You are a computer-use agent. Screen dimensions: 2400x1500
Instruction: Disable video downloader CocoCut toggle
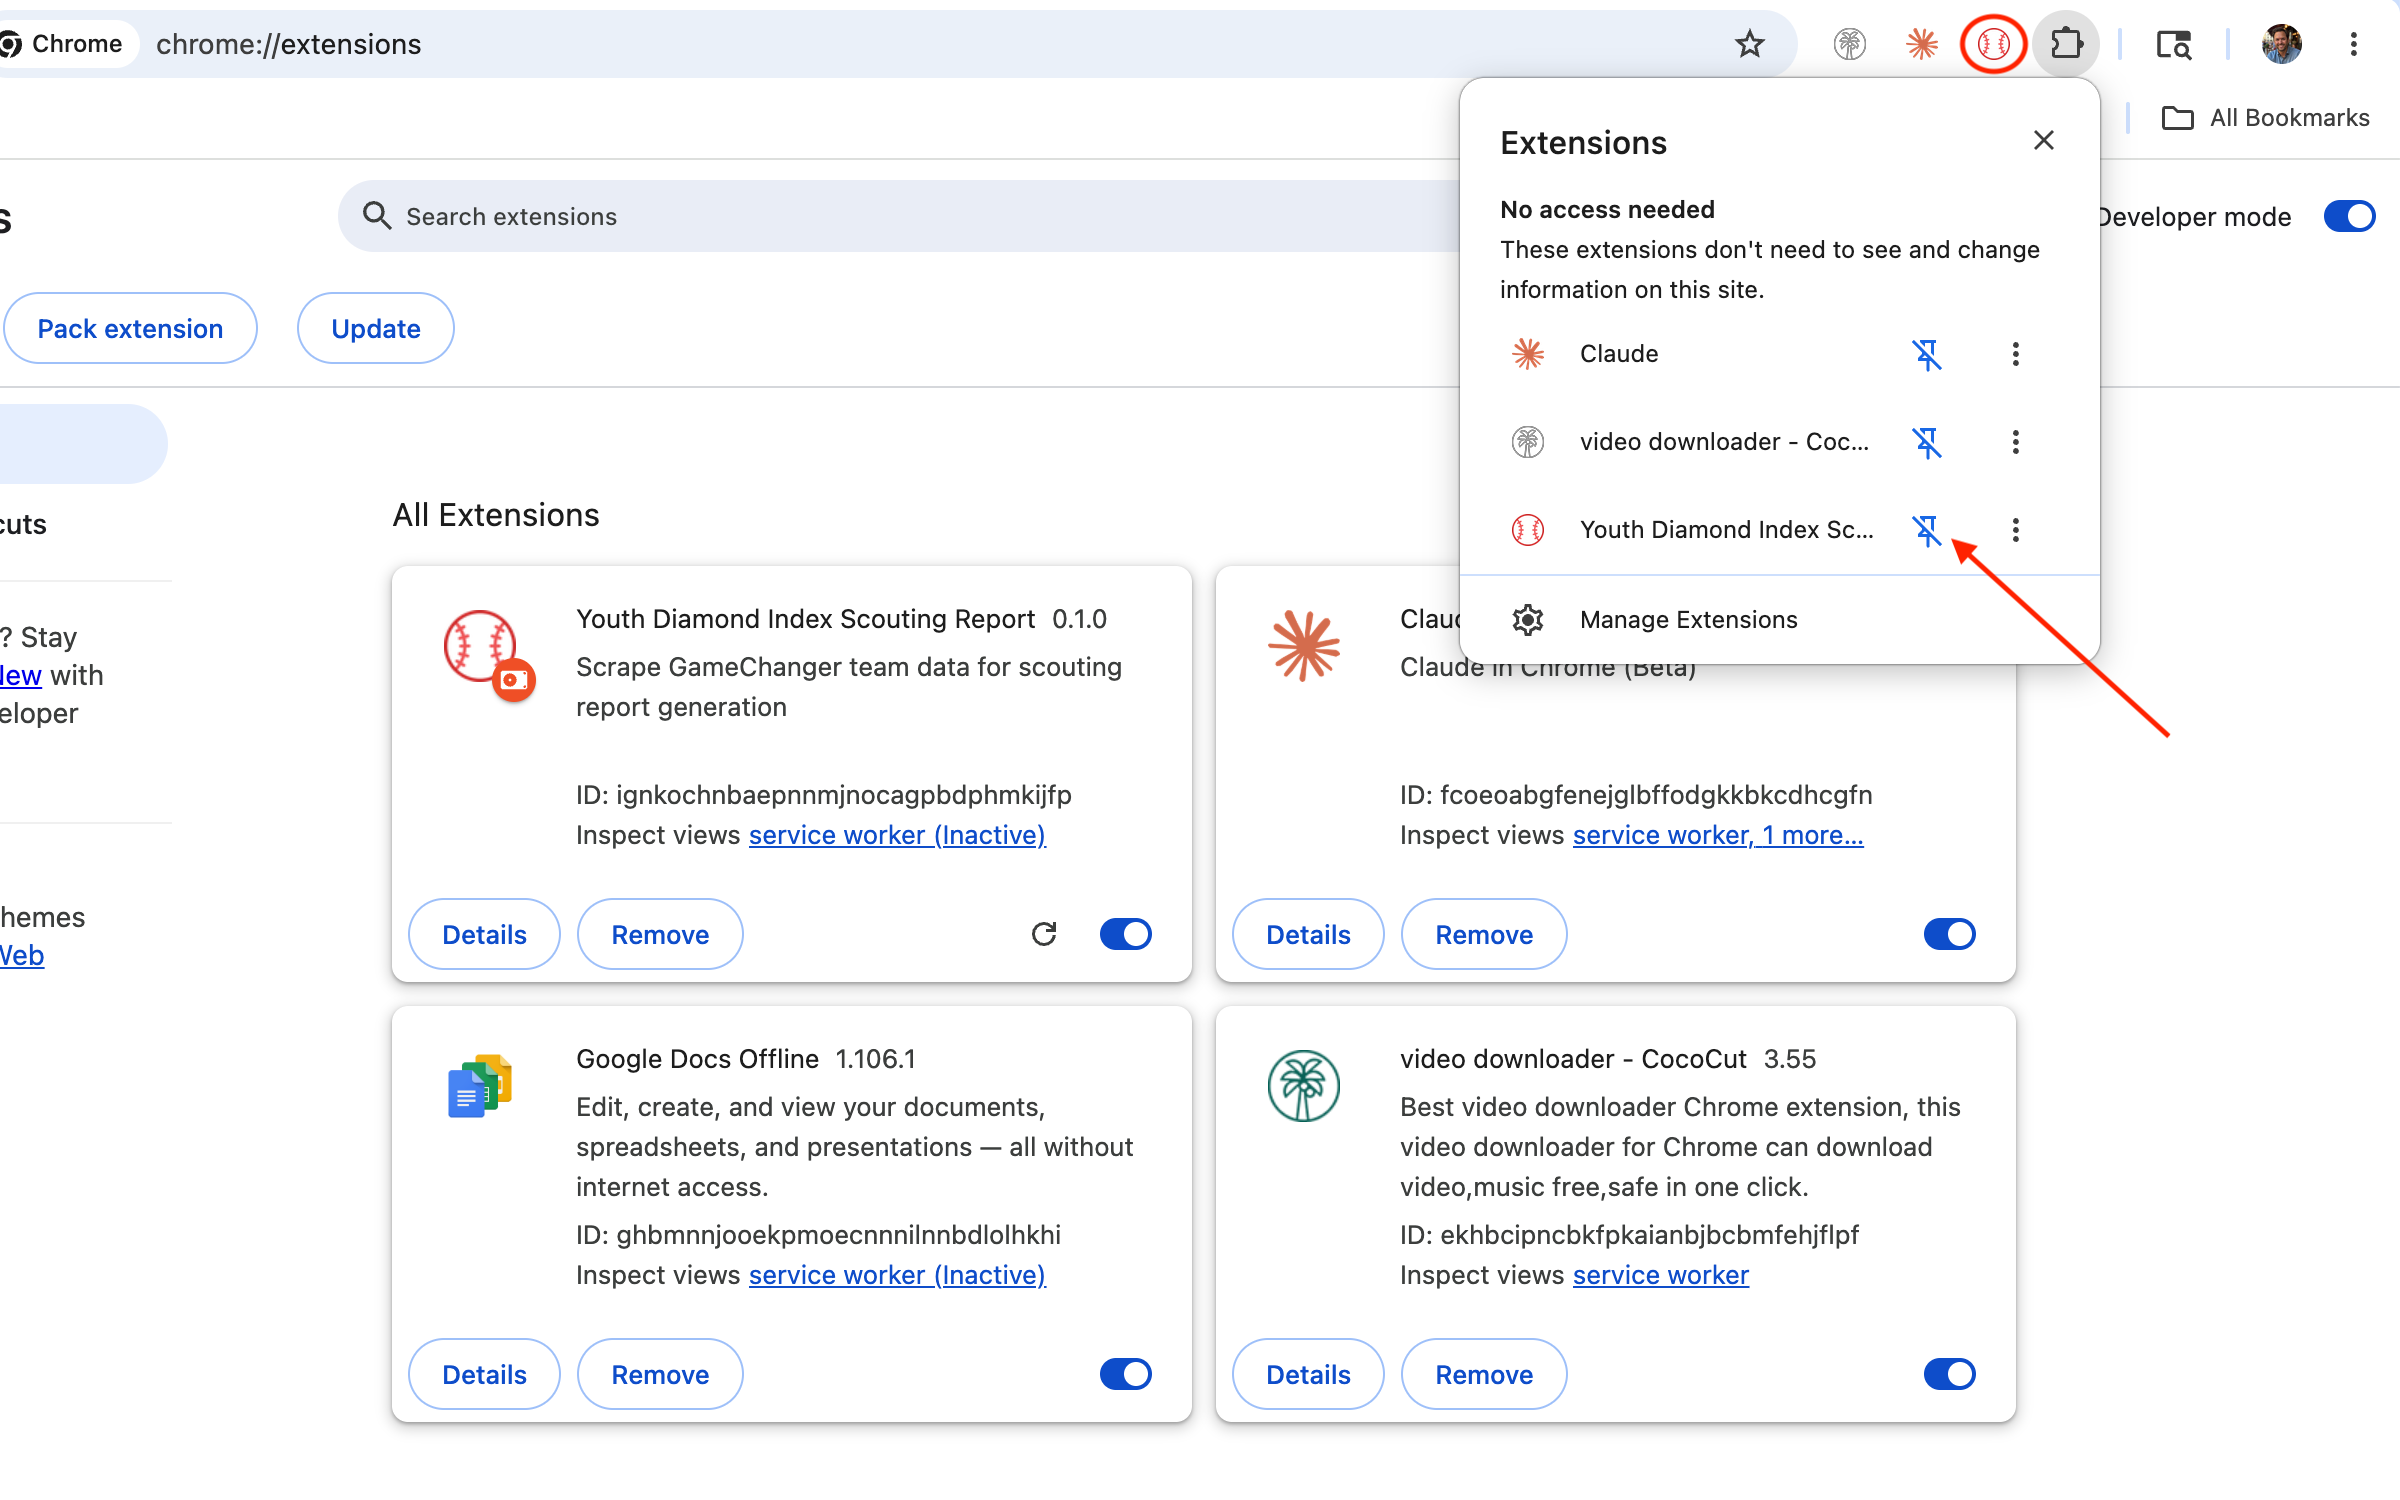(x=1950, y=1374)
